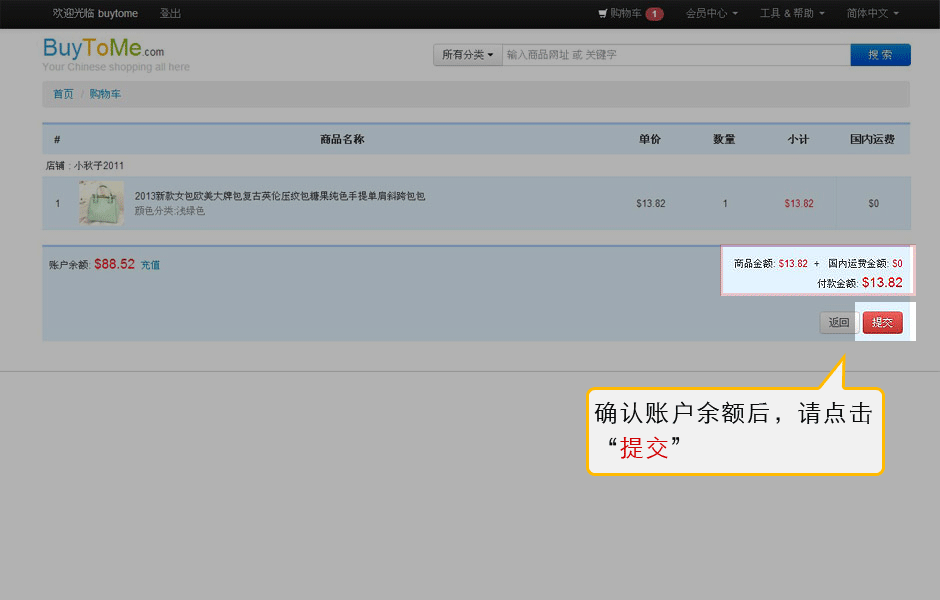Go to 首页 in the breadcrumb
This screenshot has height=600, width=940.
tap(63, 94)
